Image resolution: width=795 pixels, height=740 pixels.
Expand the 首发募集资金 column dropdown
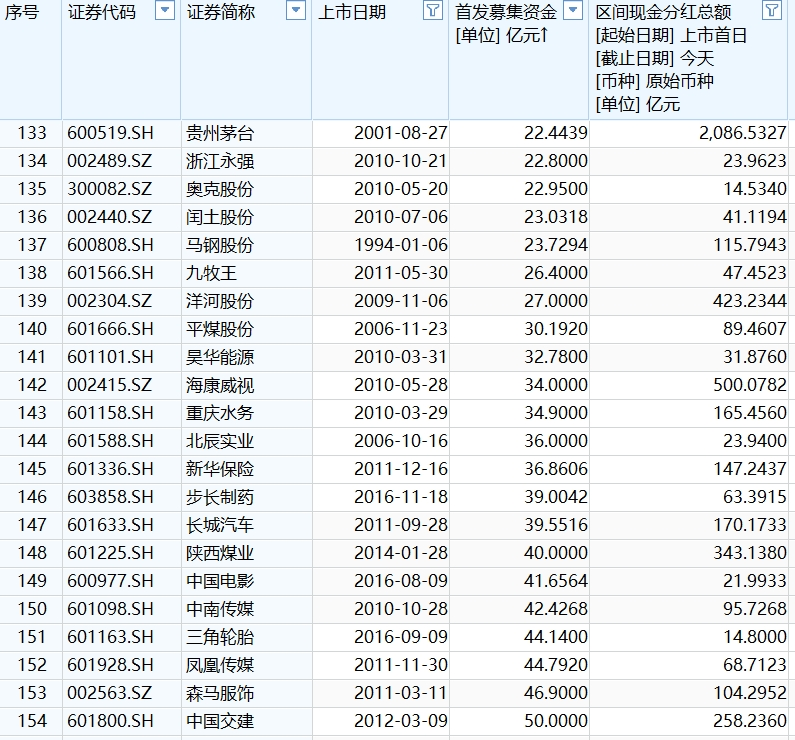point(573,12)
